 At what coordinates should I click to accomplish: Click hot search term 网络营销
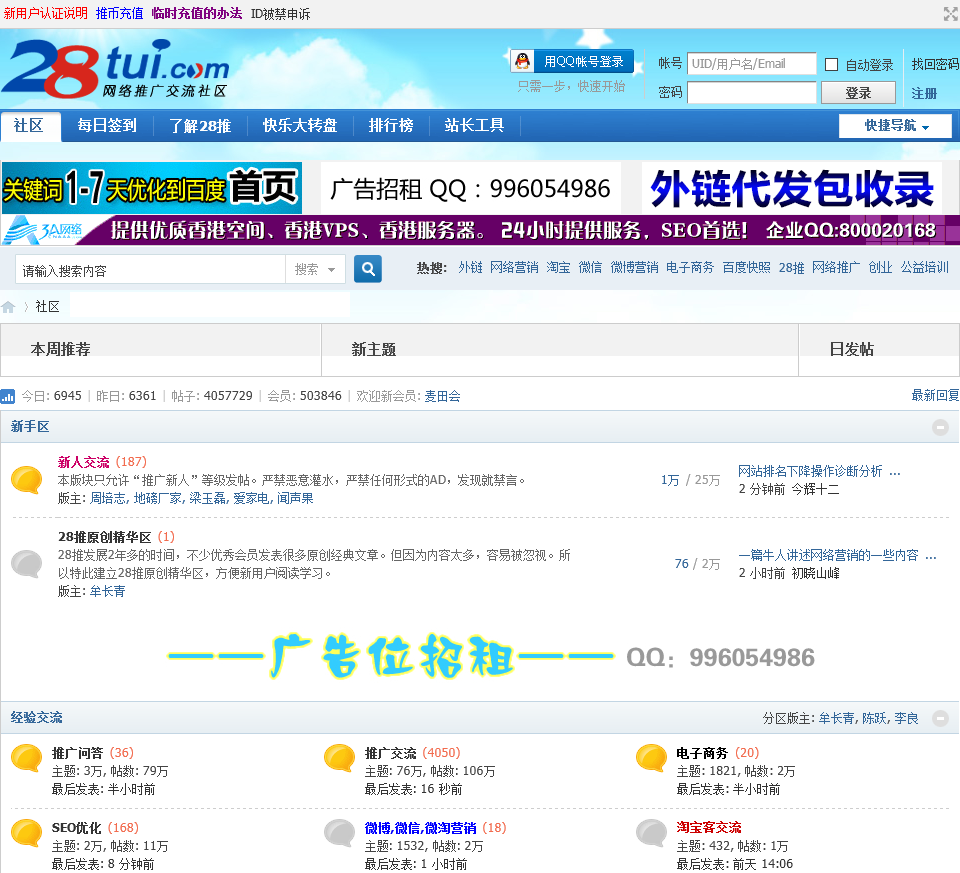point(514,268)
